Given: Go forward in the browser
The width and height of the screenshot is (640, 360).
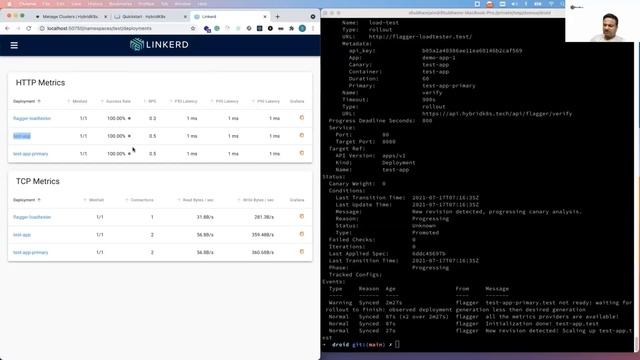Looking at the screenshot, I should coord(18,29).
